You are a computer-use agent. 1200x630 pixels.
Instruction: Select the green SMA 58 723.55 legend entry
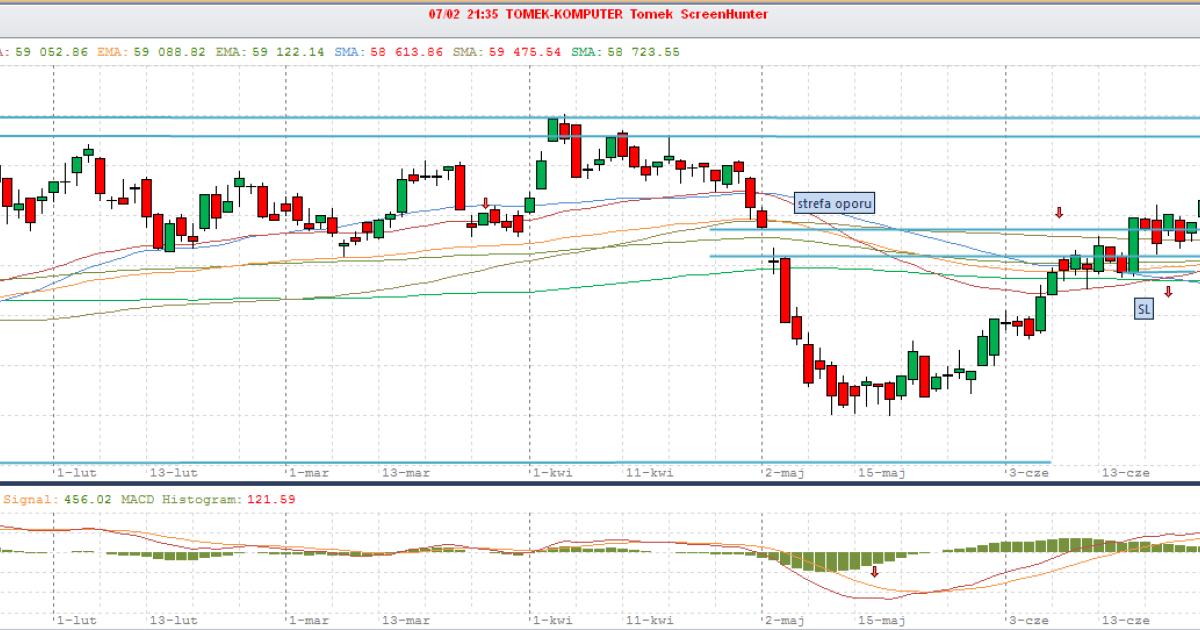tap(625, 50)
